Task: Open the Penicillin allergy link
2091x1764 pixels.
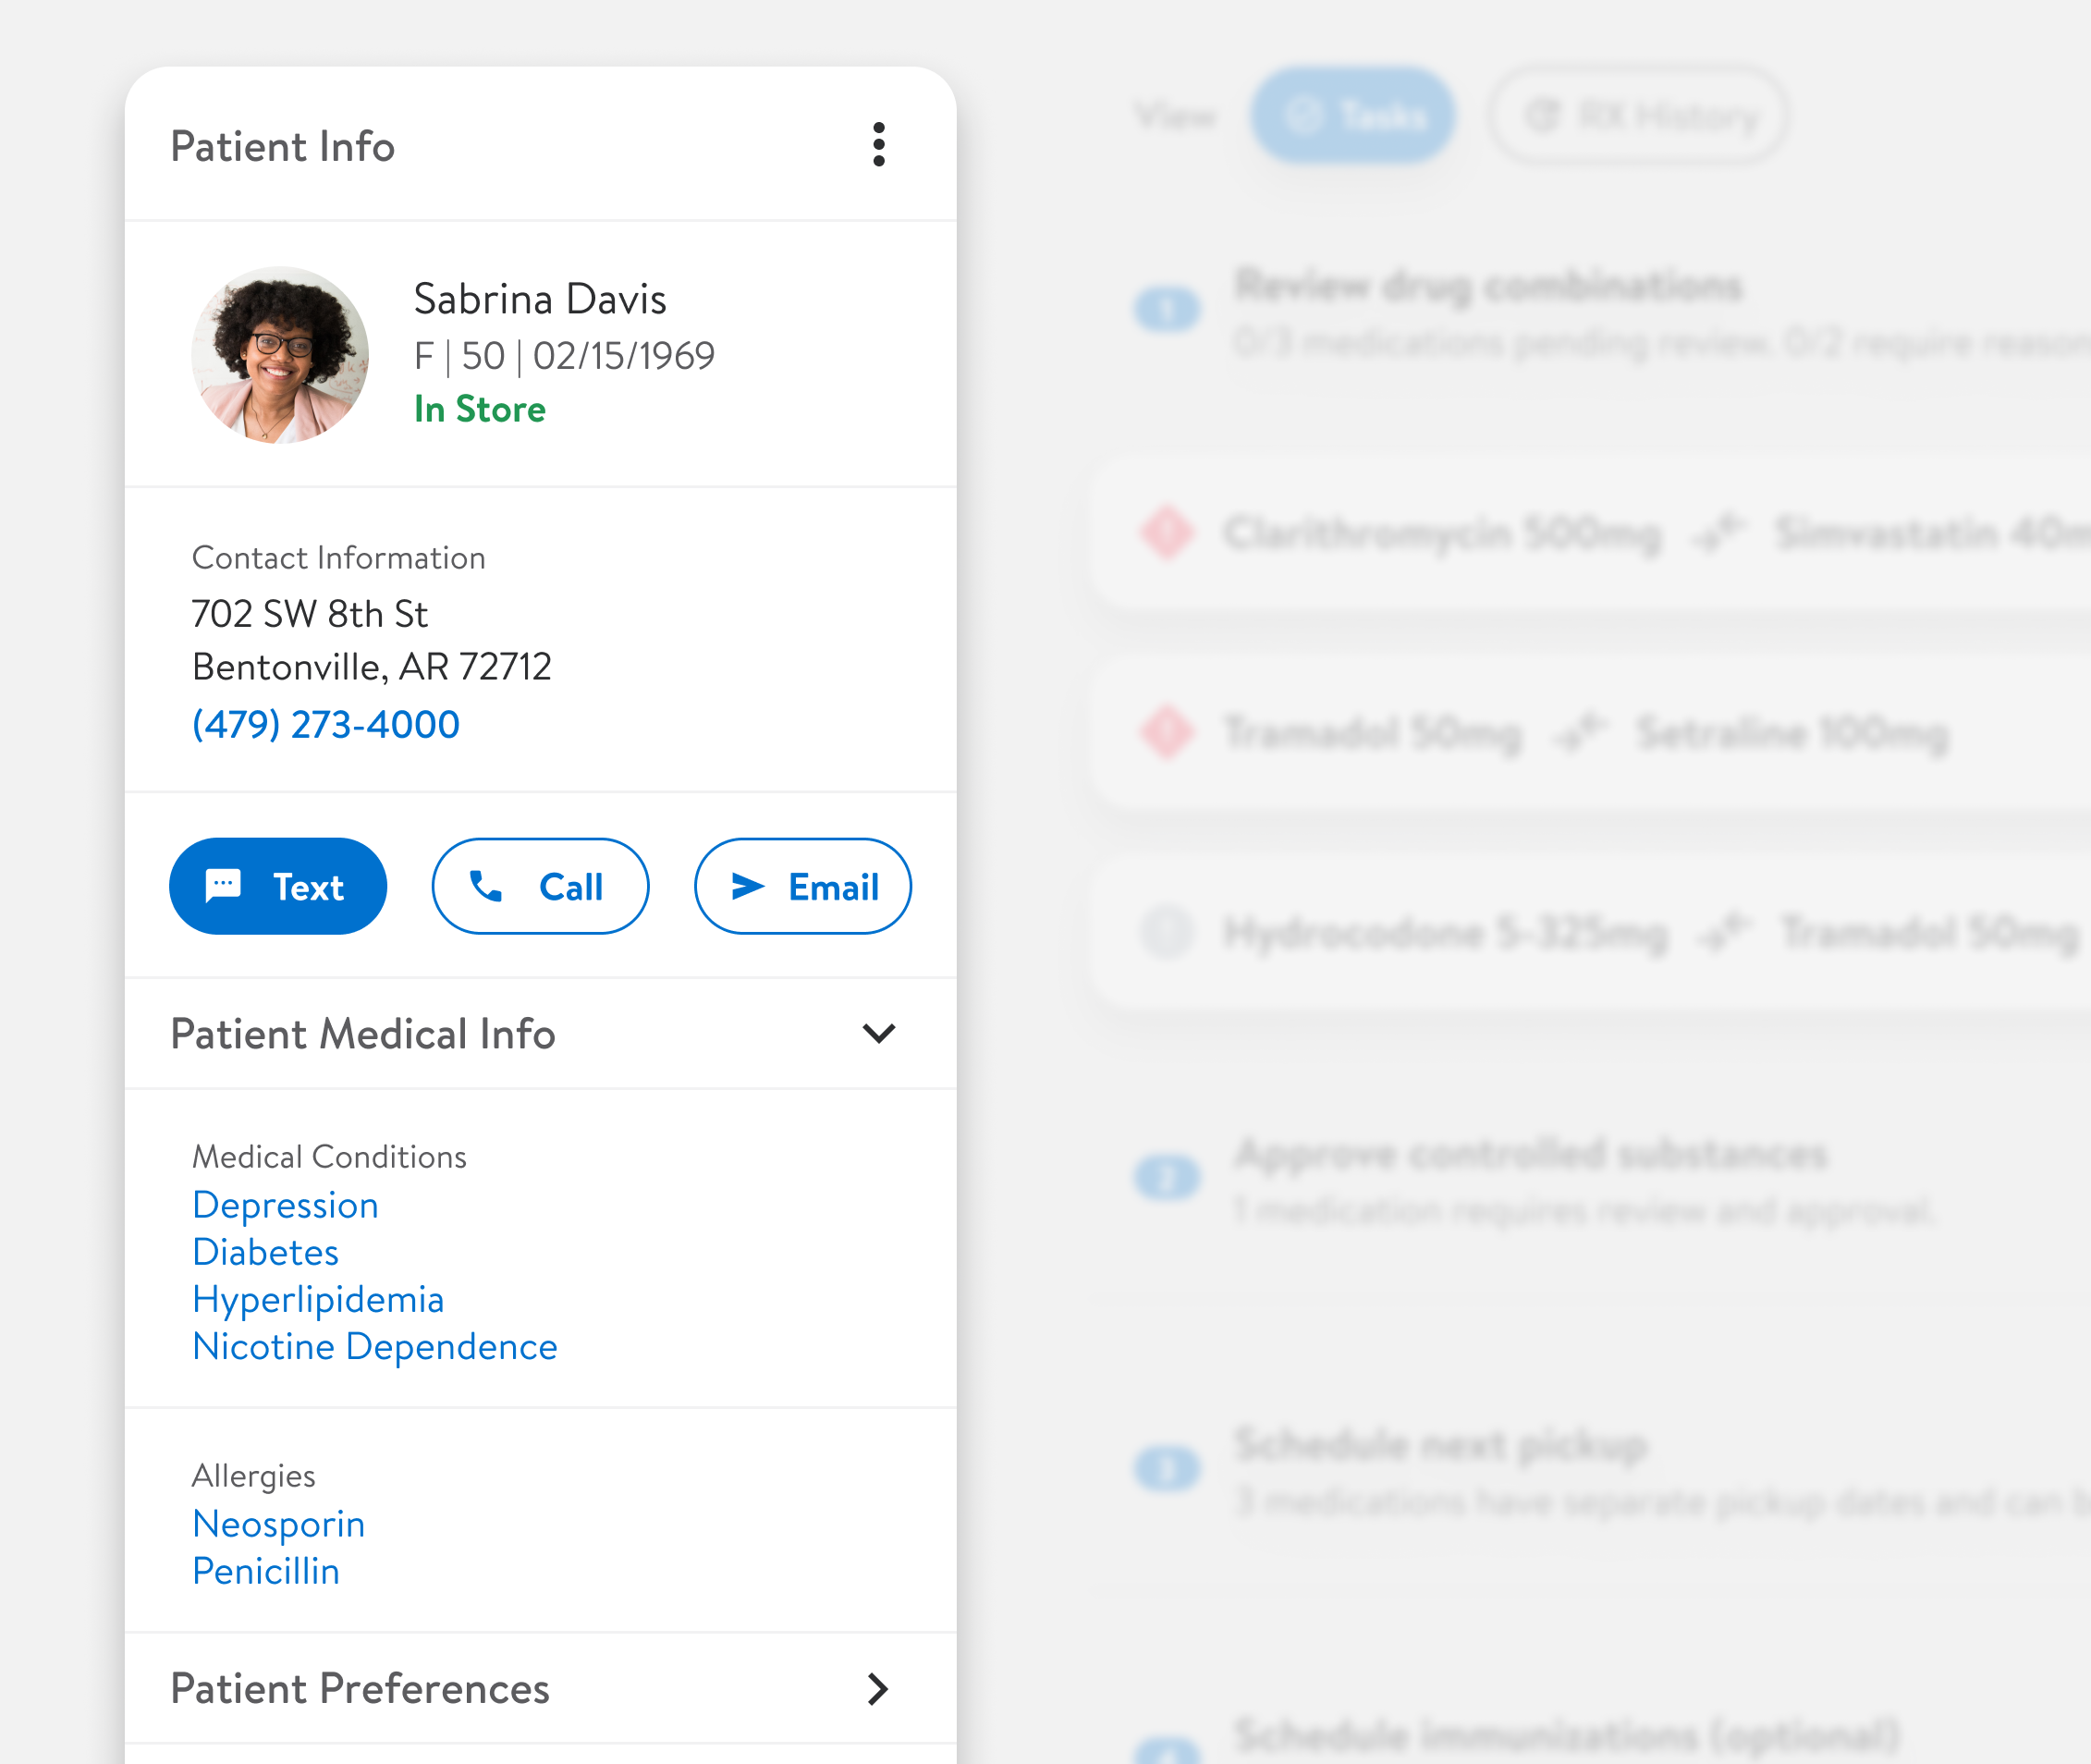Action: click(x=265, y=1571)
